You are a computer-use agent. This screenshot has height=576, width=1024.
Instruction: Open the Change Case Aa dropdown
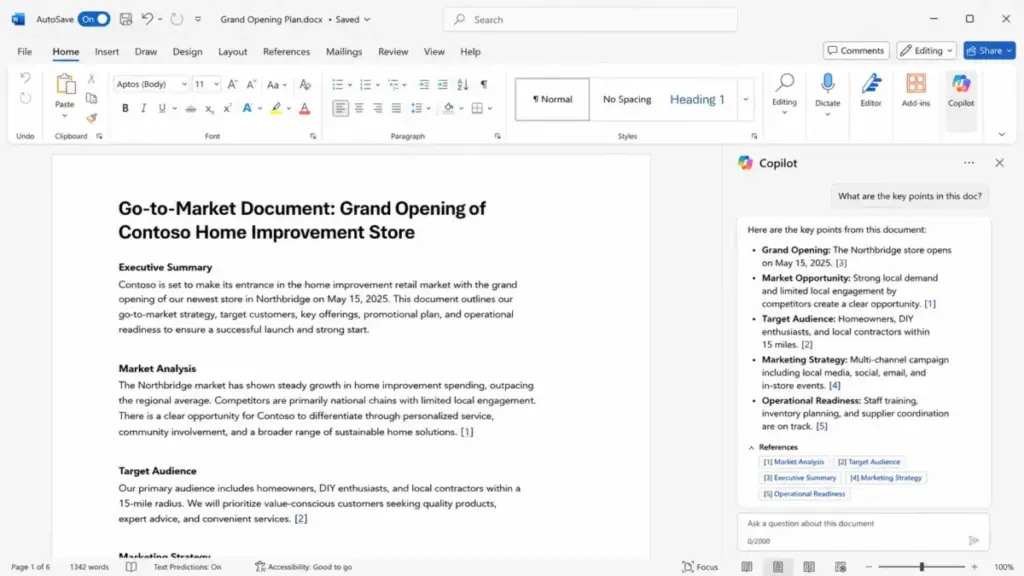(x=277, y=84)
